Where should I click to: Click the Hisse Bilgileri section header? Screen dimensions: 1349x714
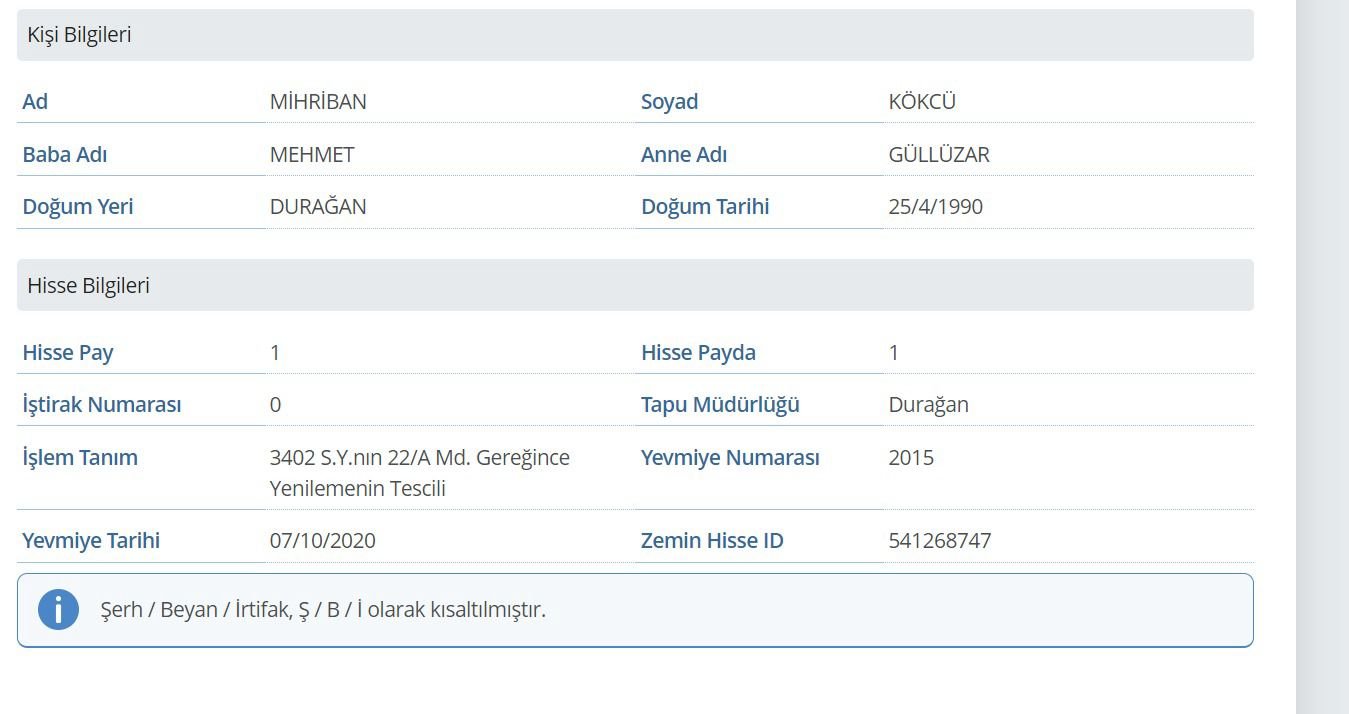pos(89,285)
